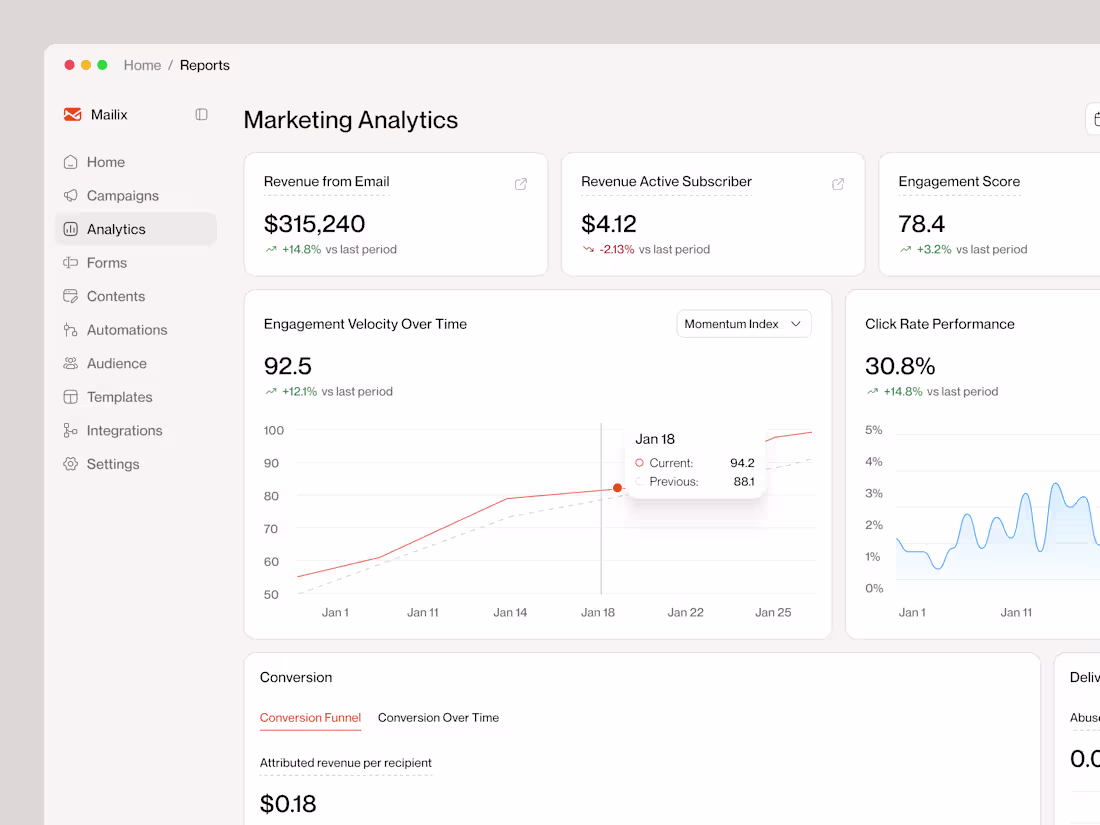Click Home breadcrumb link

coord(142,65)
